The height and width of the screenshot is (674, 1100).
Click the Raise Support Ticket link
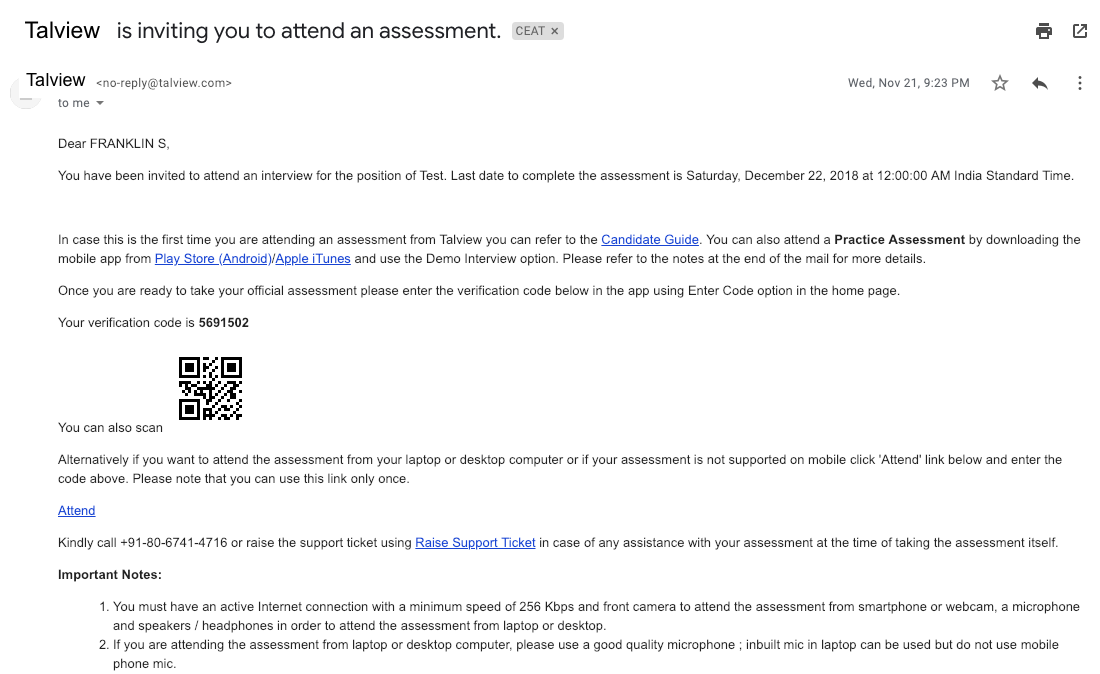tap(474, 542)
